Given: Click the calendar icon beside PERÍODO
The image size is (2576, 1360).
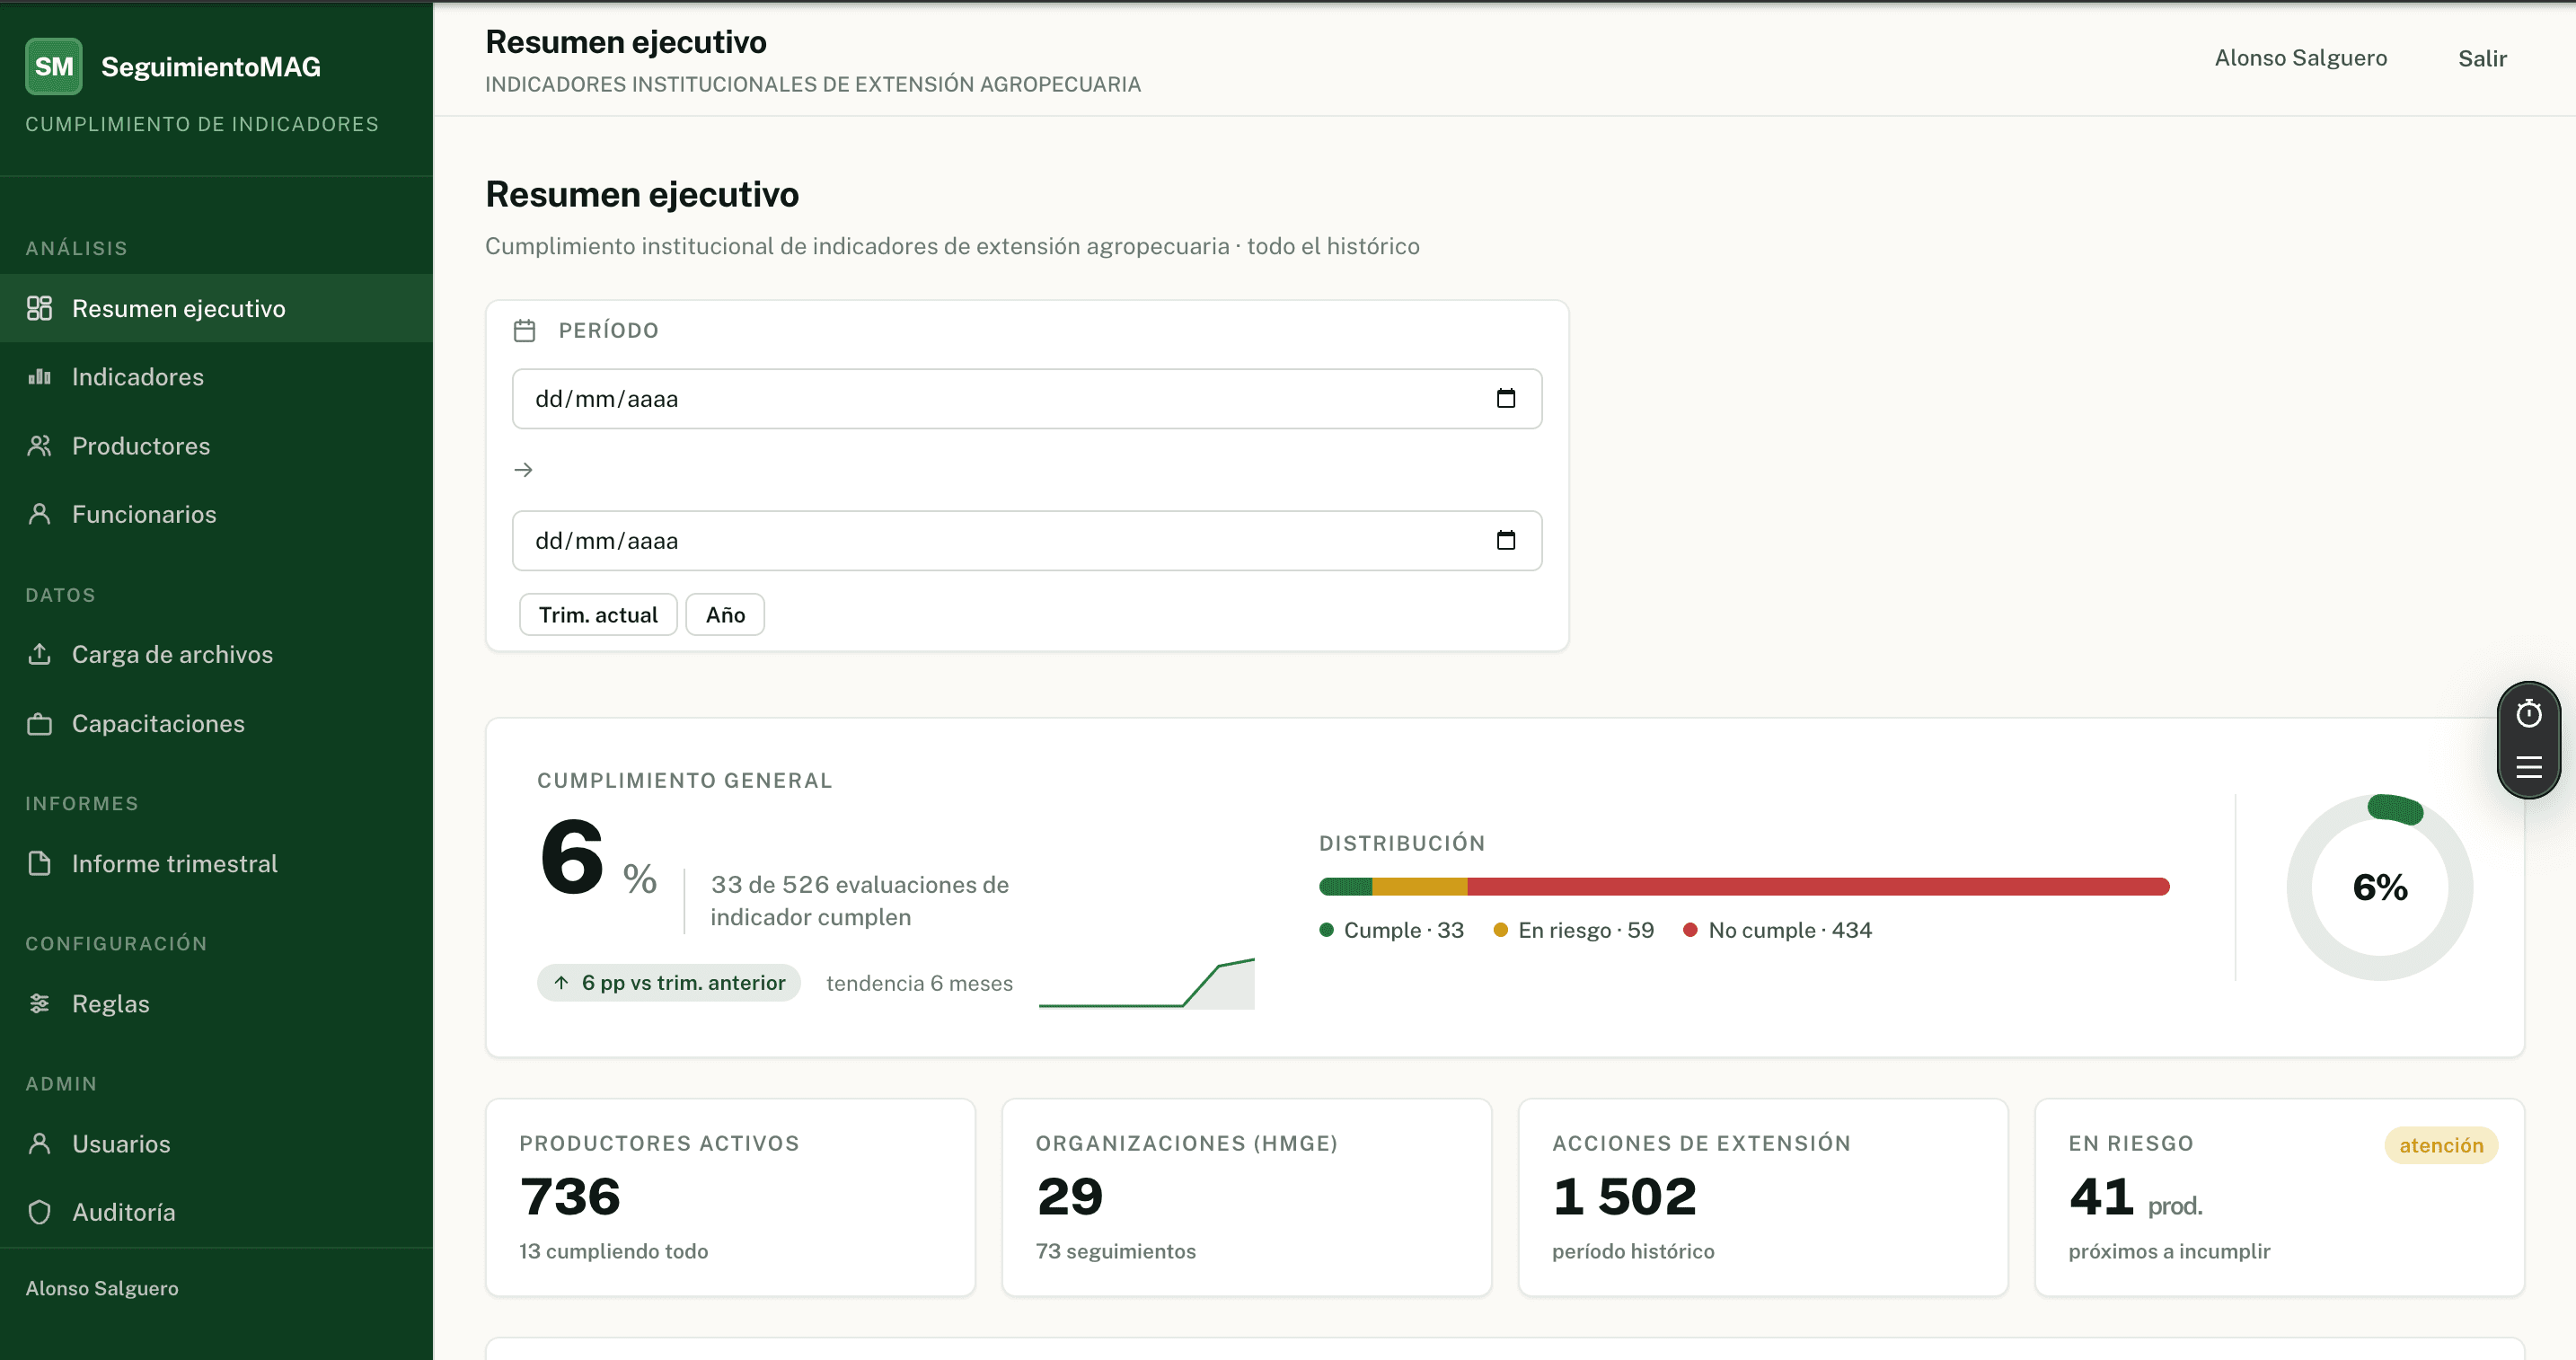Looking at the screenshot, I should [524, 330].
